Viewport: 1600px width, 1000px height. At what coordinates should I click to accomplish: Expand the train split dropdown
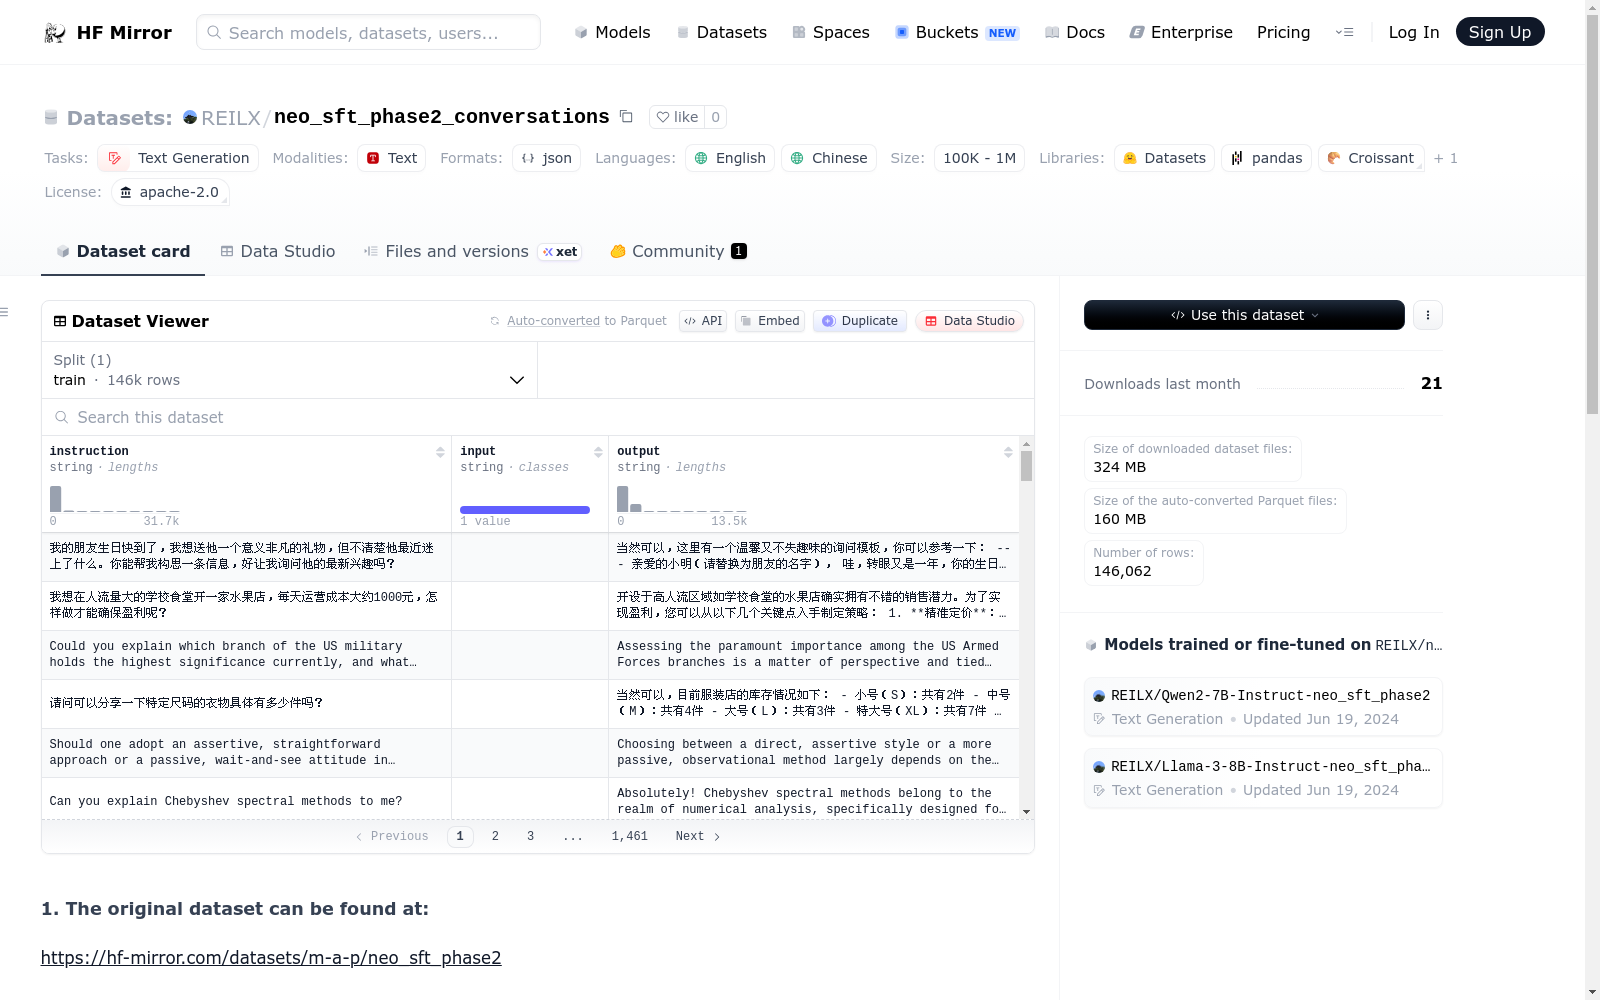pyautogui.click(x=289, y=370)
